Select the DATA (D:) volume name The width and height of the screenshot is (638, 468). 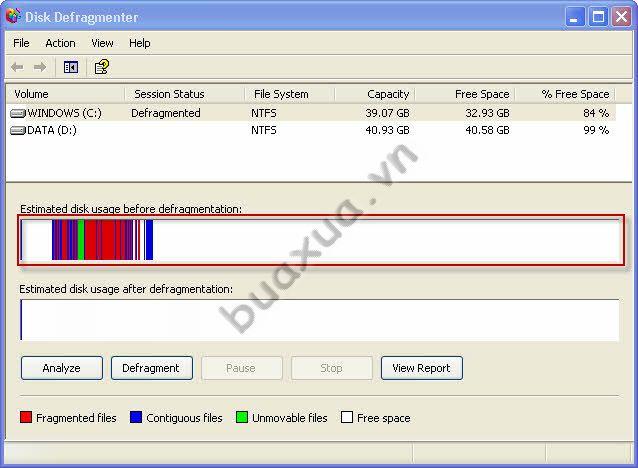[x=52, y=130]
